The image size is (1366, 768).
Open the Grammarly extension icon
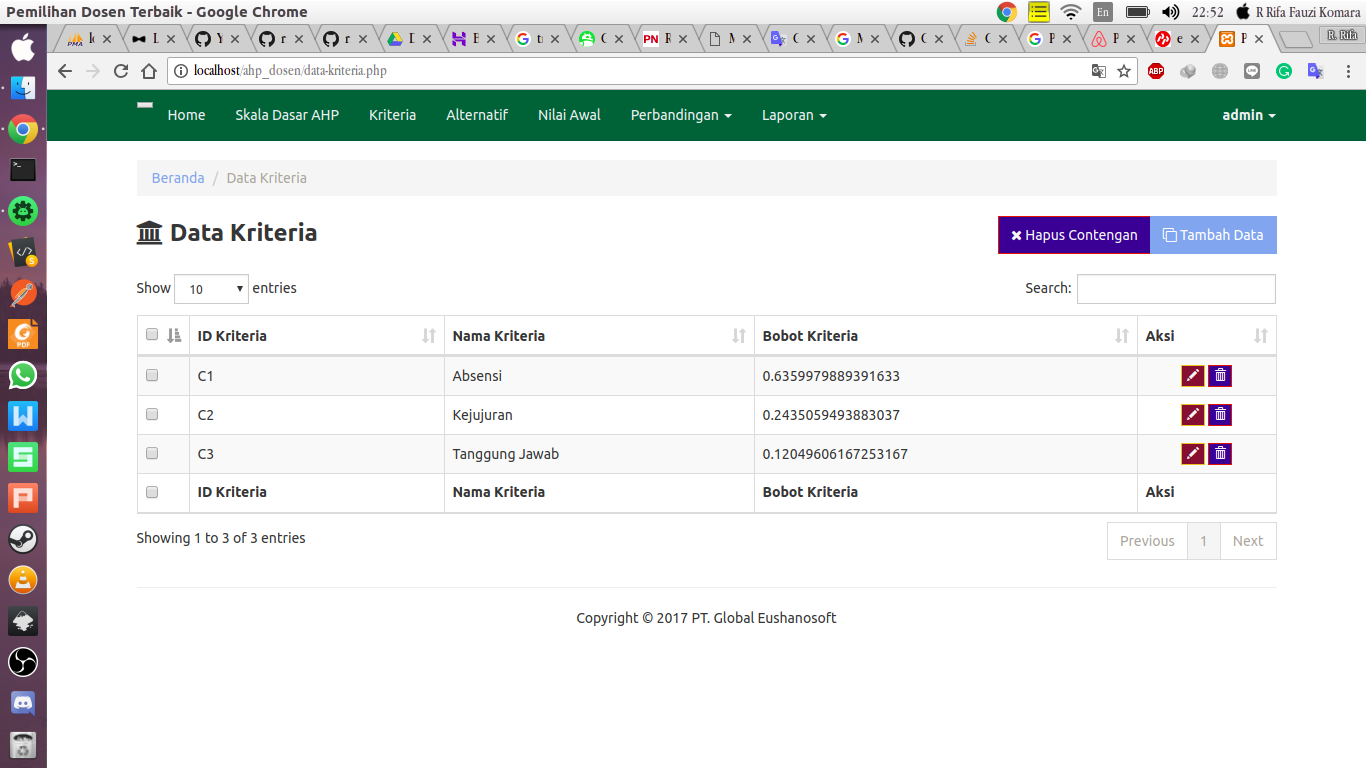coord(1284,71)
